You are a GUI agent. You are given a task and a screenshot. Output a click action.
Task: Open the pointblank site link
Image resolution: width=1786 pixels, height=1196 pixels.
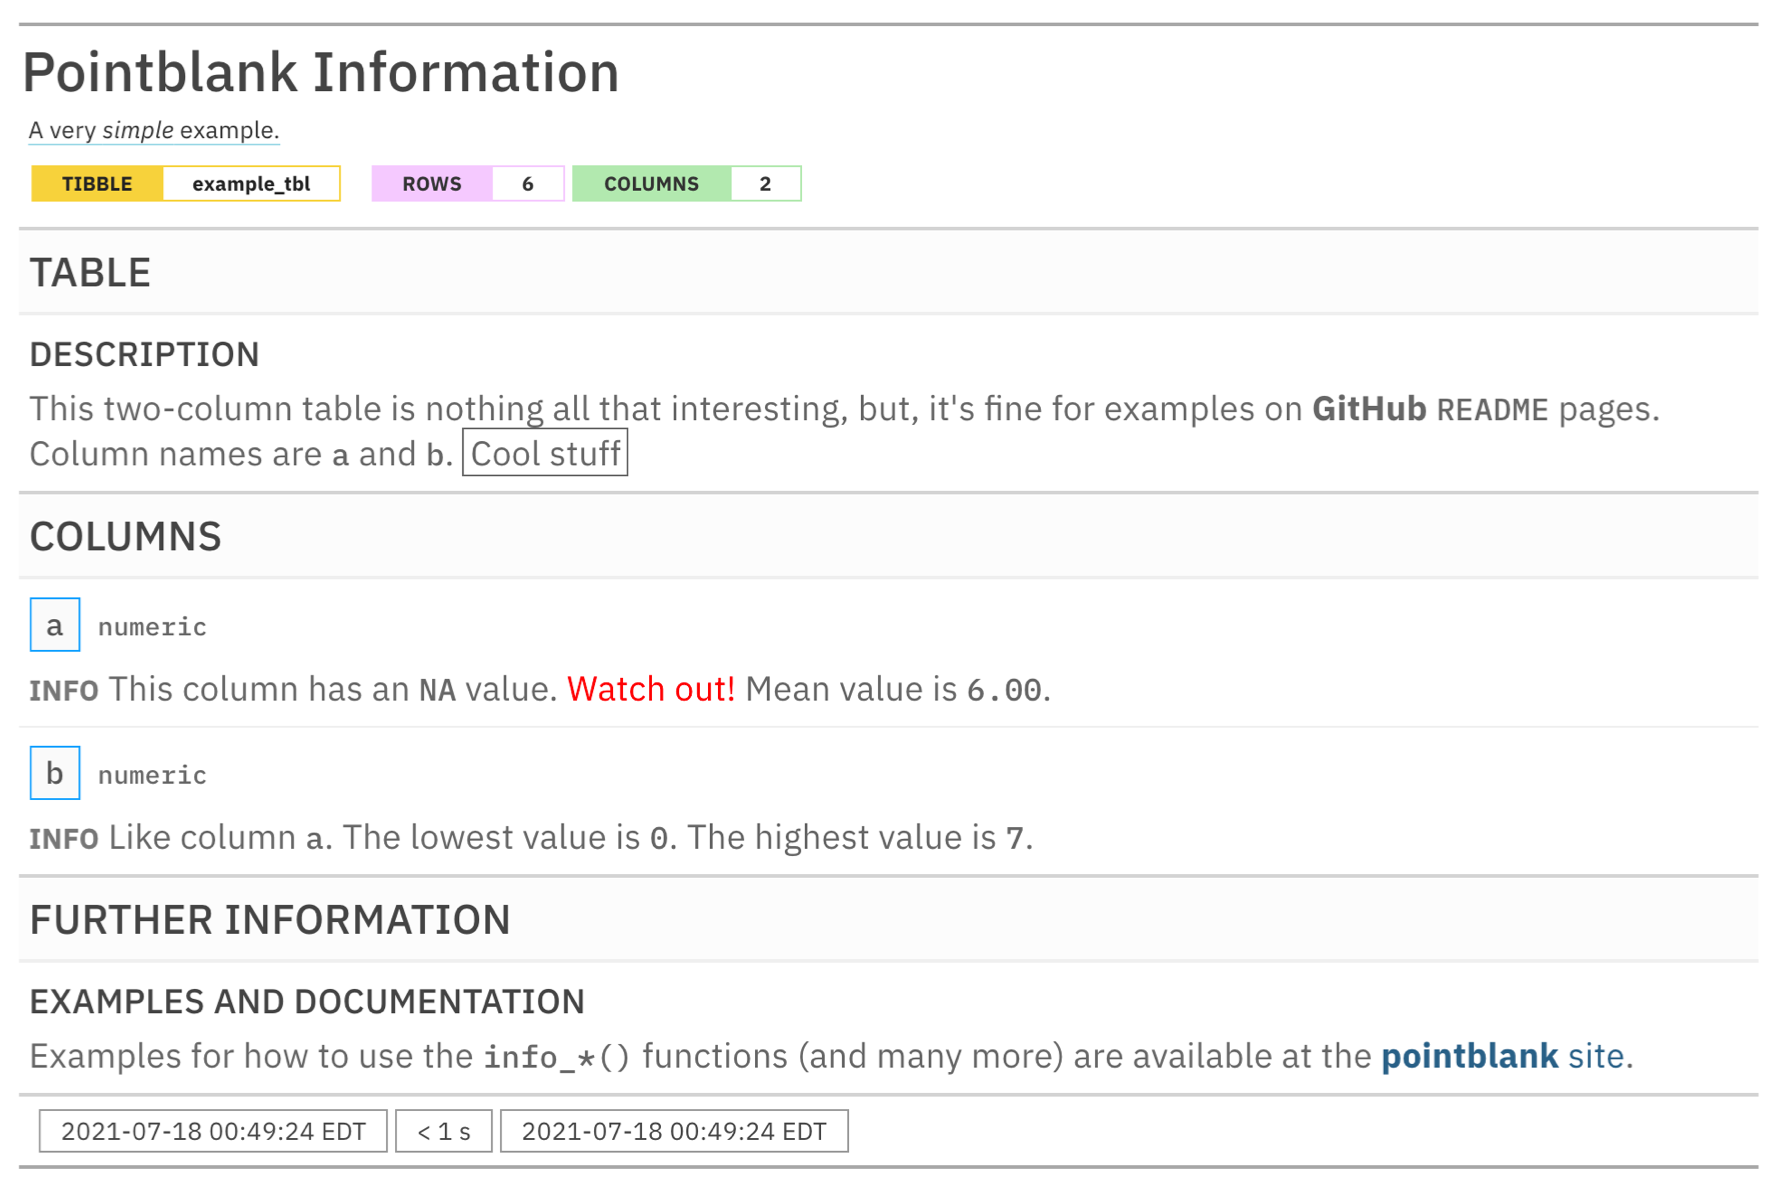[1503, 1056]
